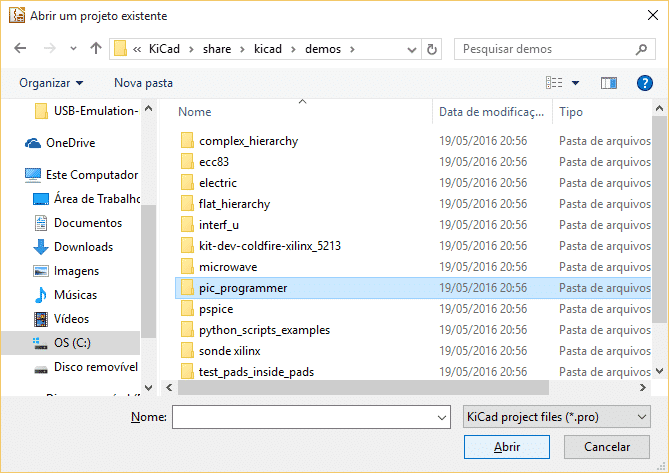This screenshot has width=669, height=473.
Task: Select share in the breadcrumb path
Action: [217, 49]
